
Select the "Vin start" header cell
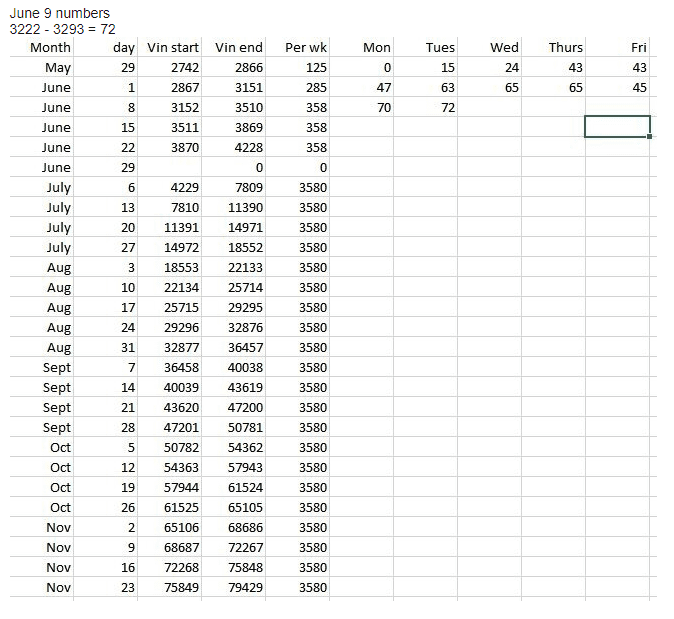coord(172,47)
